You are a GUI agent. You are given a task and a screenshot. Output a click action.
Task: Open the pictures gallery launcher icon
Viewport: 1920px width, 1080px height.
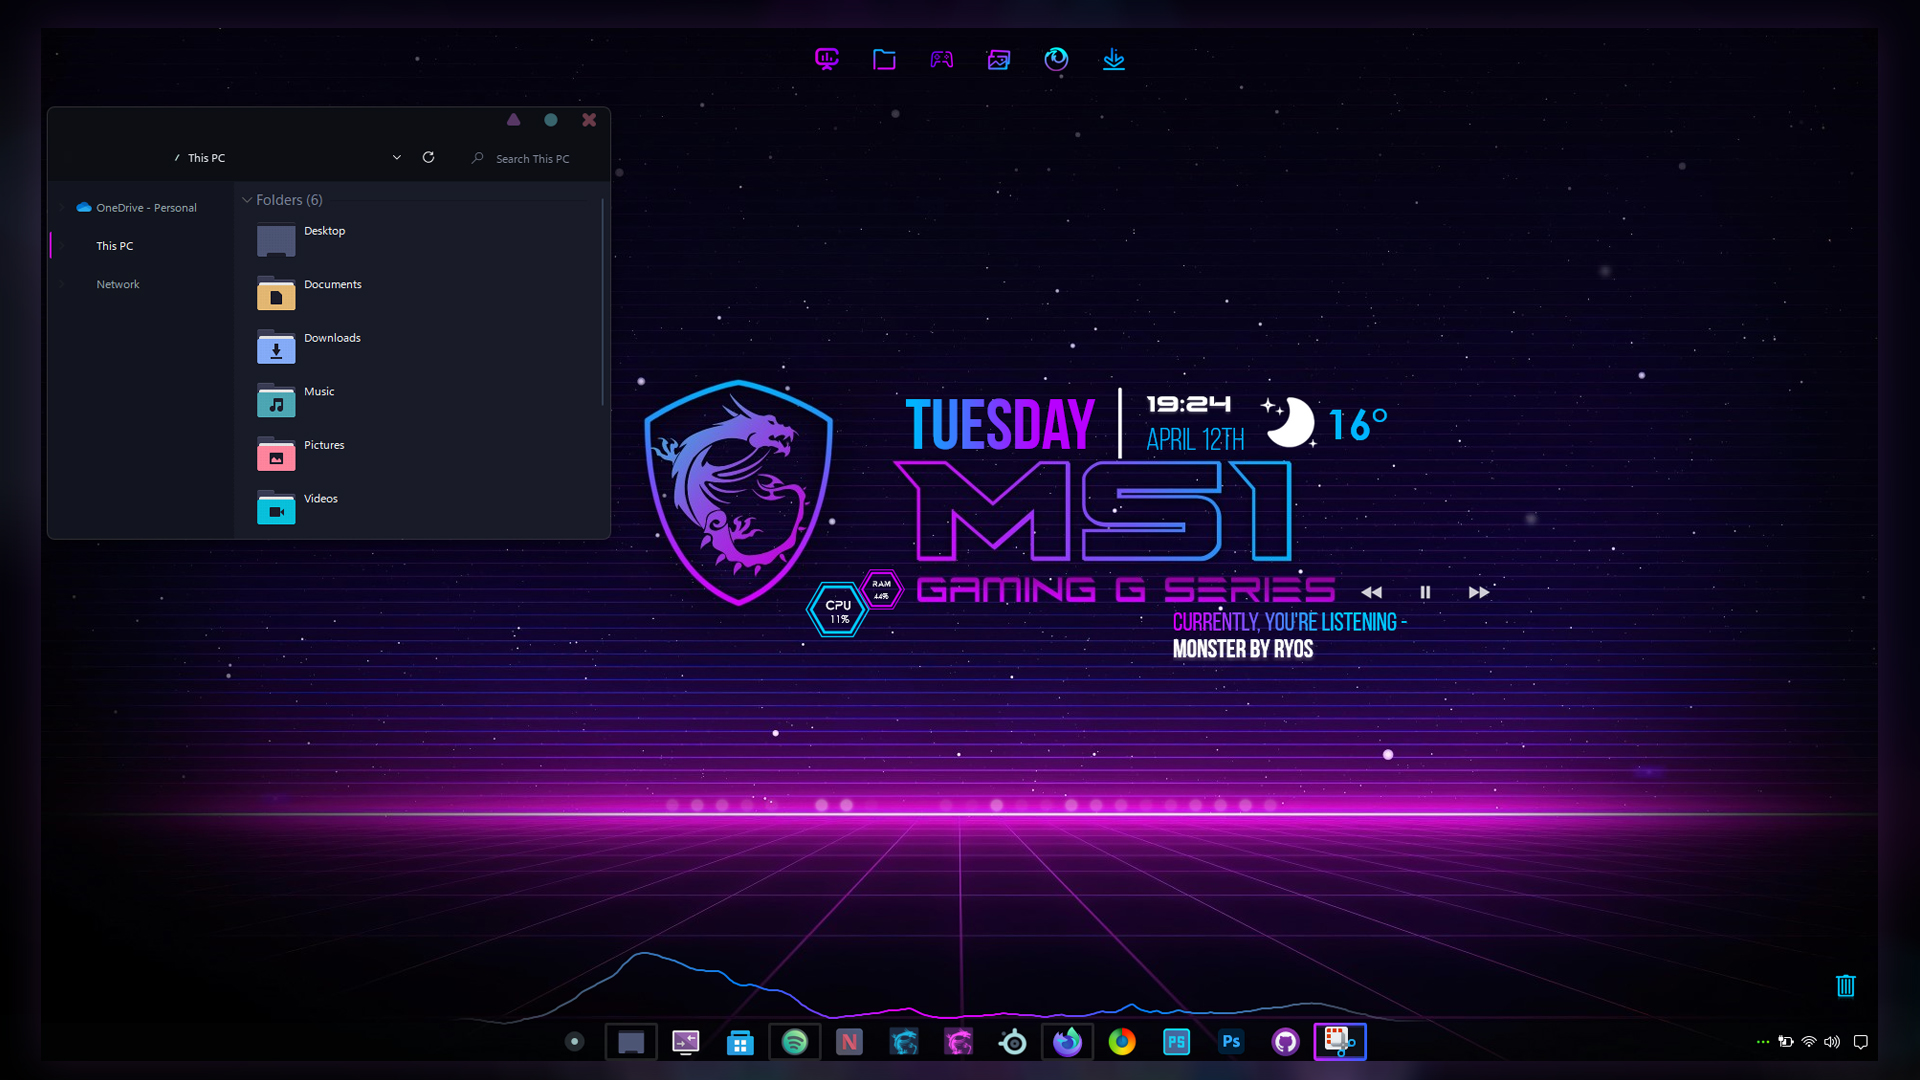coord(999,59)
